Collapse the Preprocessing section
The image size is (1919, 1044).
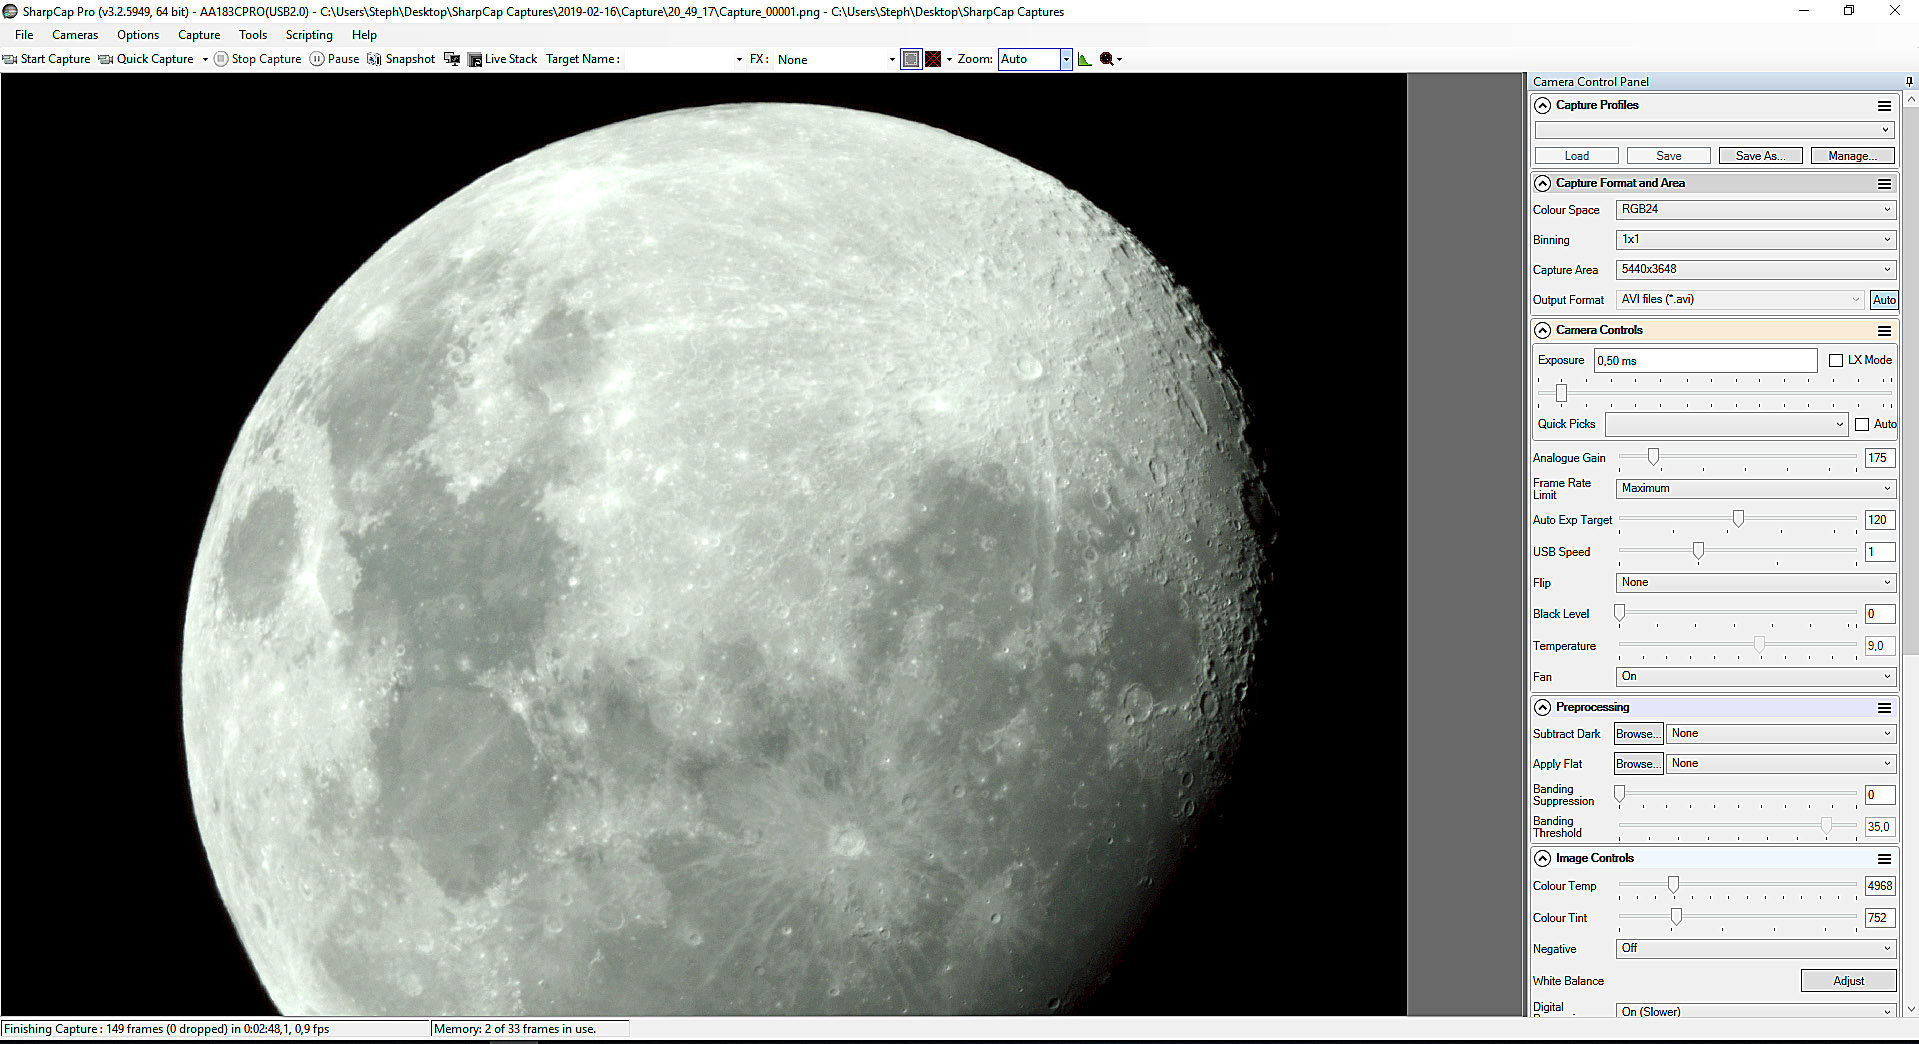pos(1543,708)
